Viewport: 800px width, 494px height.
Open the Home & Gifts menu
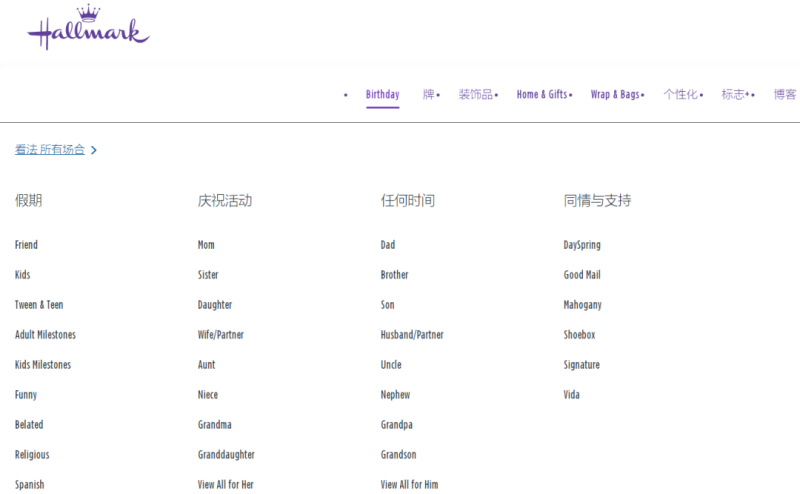[541, 95]
